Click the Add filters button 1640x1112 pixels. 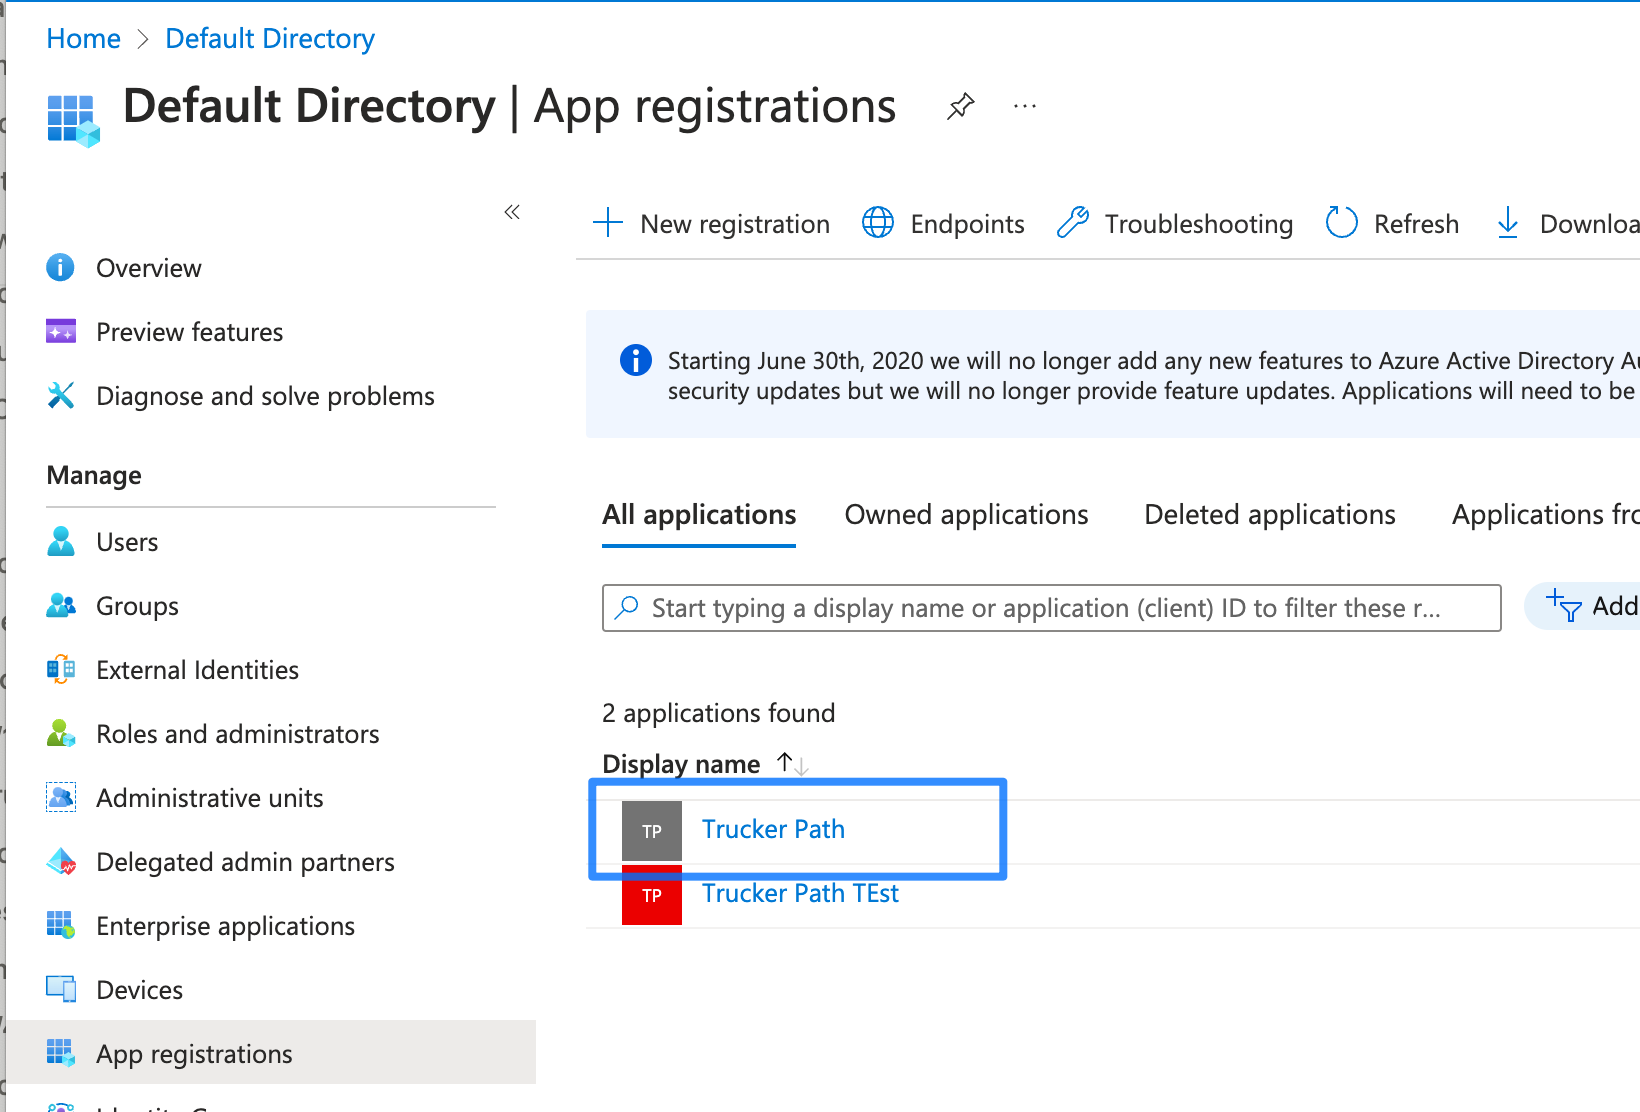(1592, 606)
